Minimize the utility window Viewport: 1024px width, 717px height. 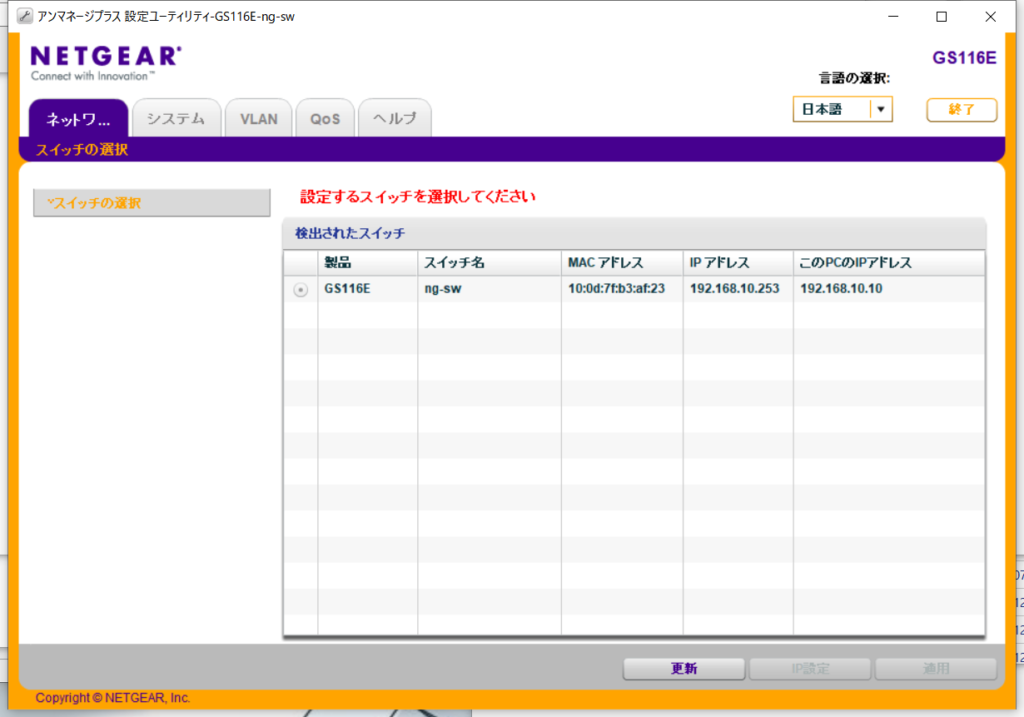[893, 17]
